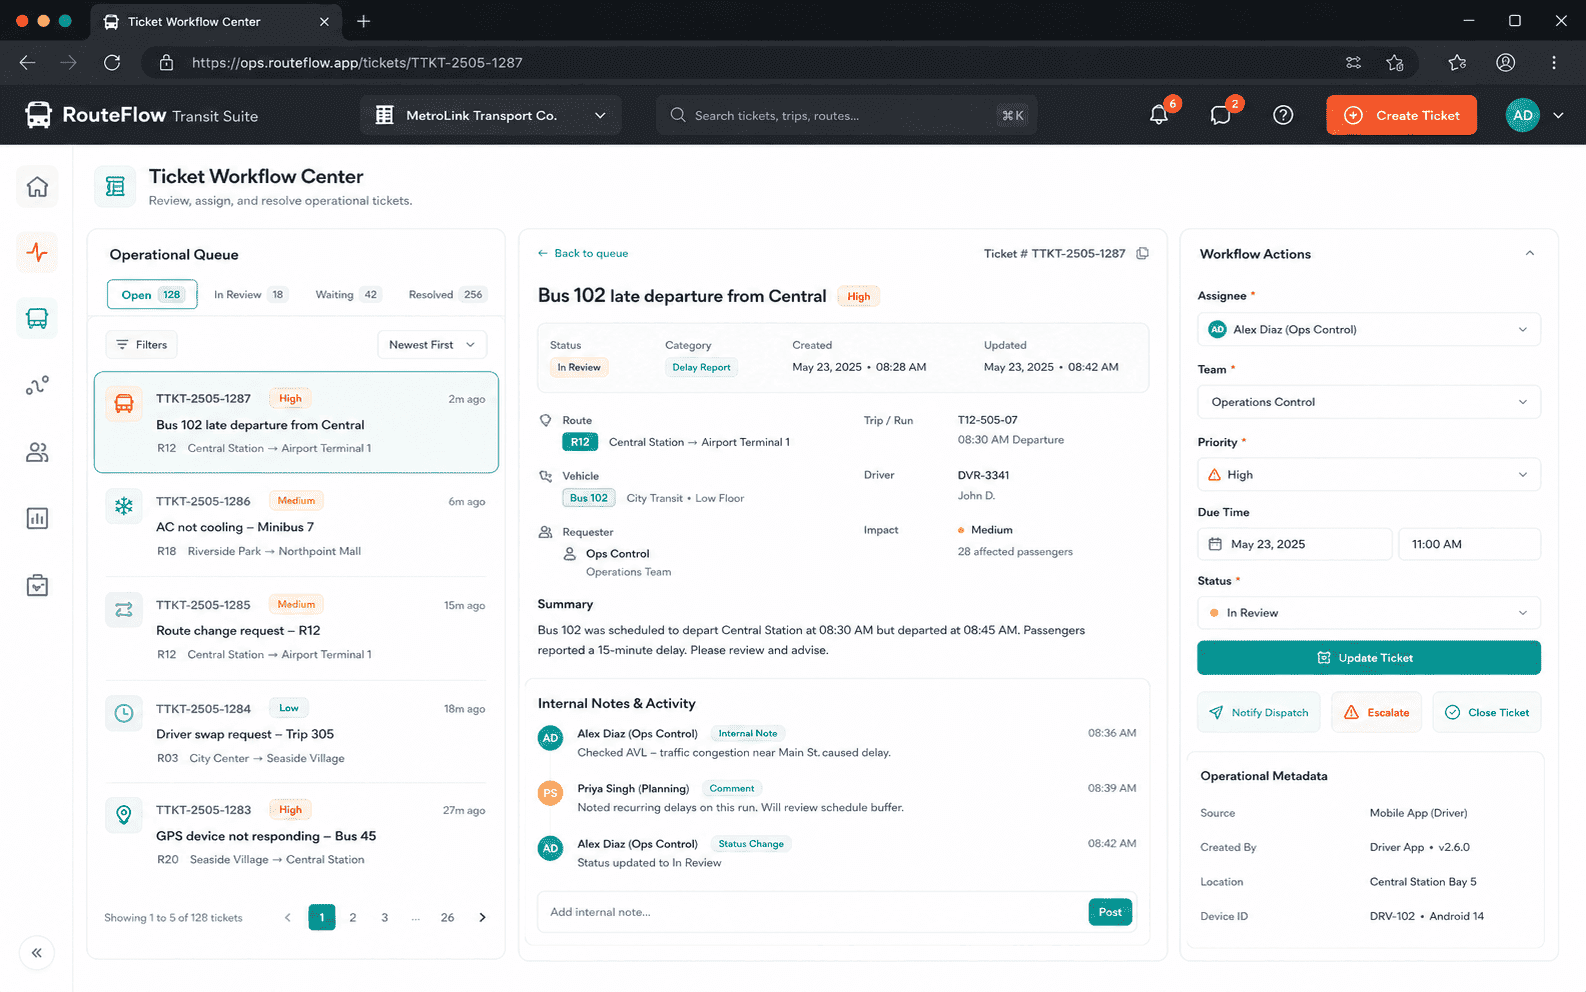This screenshot has width=1586, height=992.
Task: Copy the ticket number TTKT-2505-1287
Action: (x=1142, y=253)
